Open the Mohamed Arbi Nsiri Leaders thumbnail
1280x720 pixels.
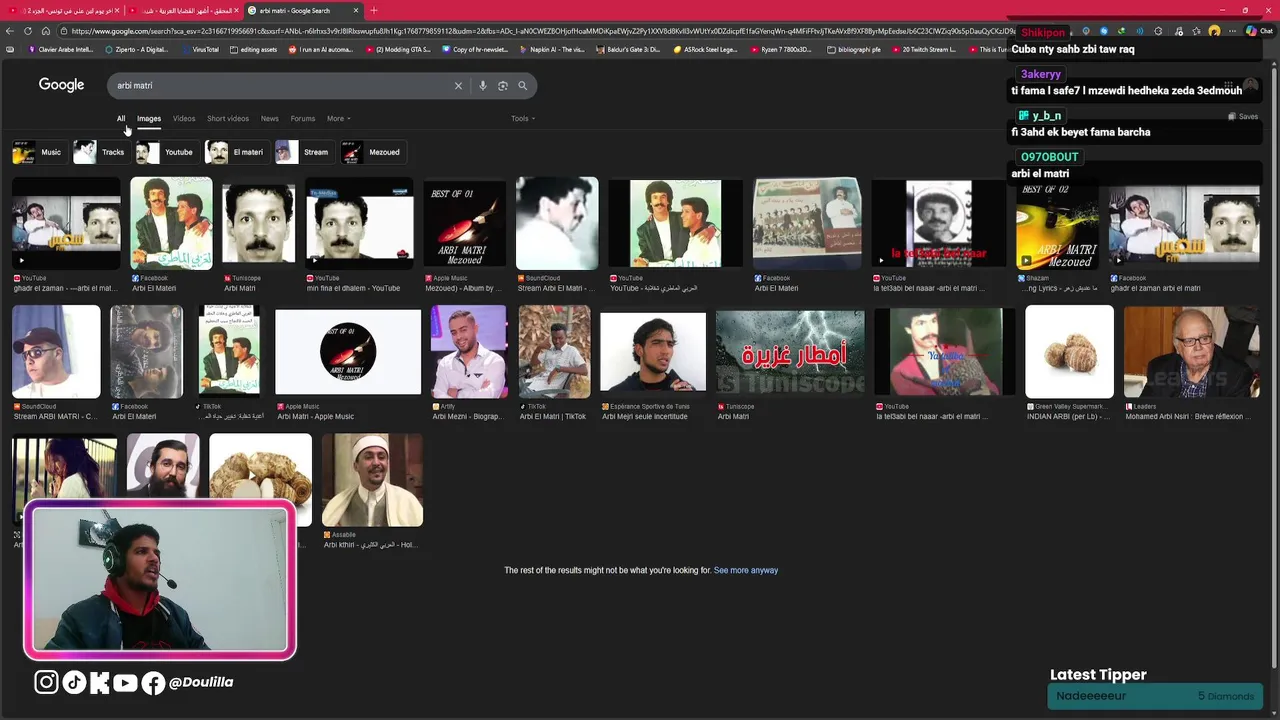1191,352
